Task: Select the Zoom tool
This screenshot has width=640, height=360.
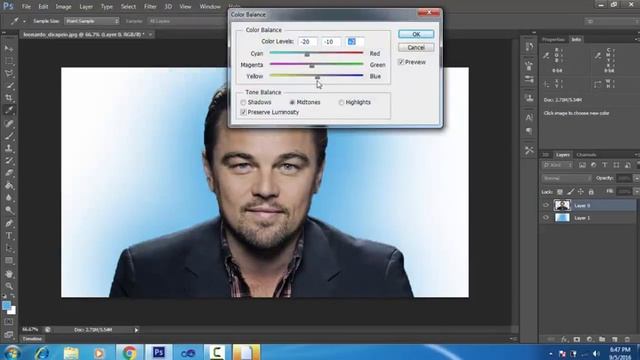Action: 9,286
